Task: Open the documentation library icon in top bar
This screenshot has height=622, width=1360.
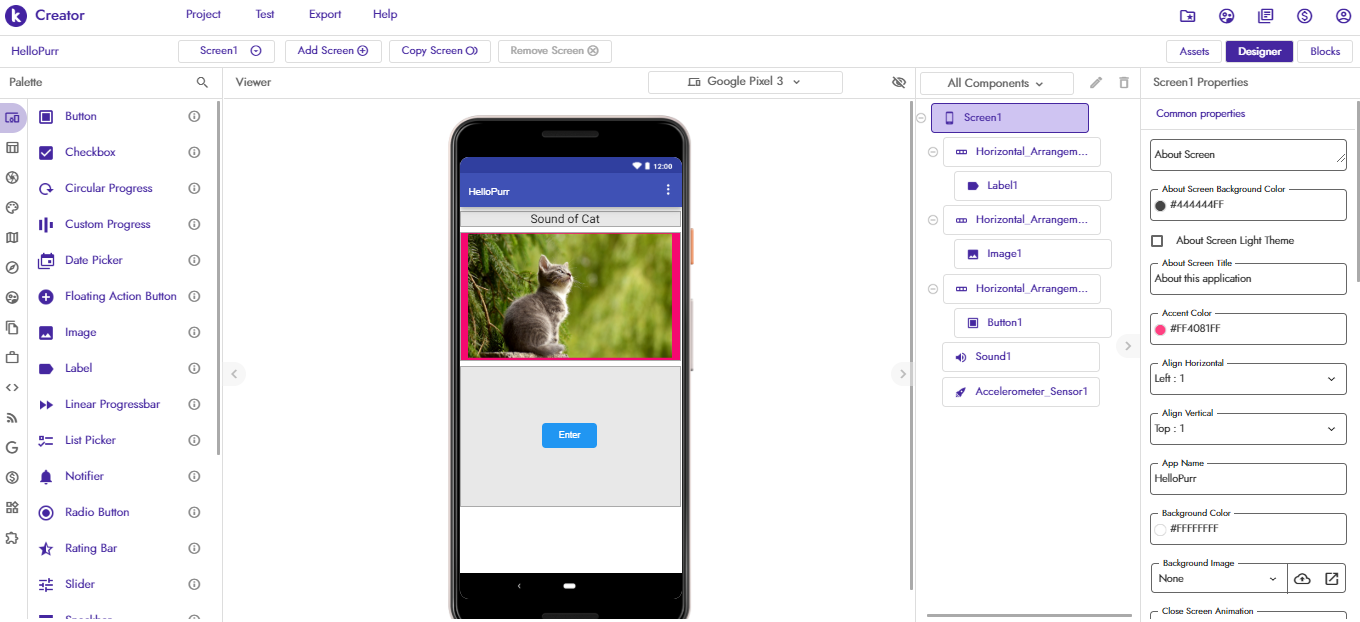Action: pyautogui.click(x=1266, y=16)
